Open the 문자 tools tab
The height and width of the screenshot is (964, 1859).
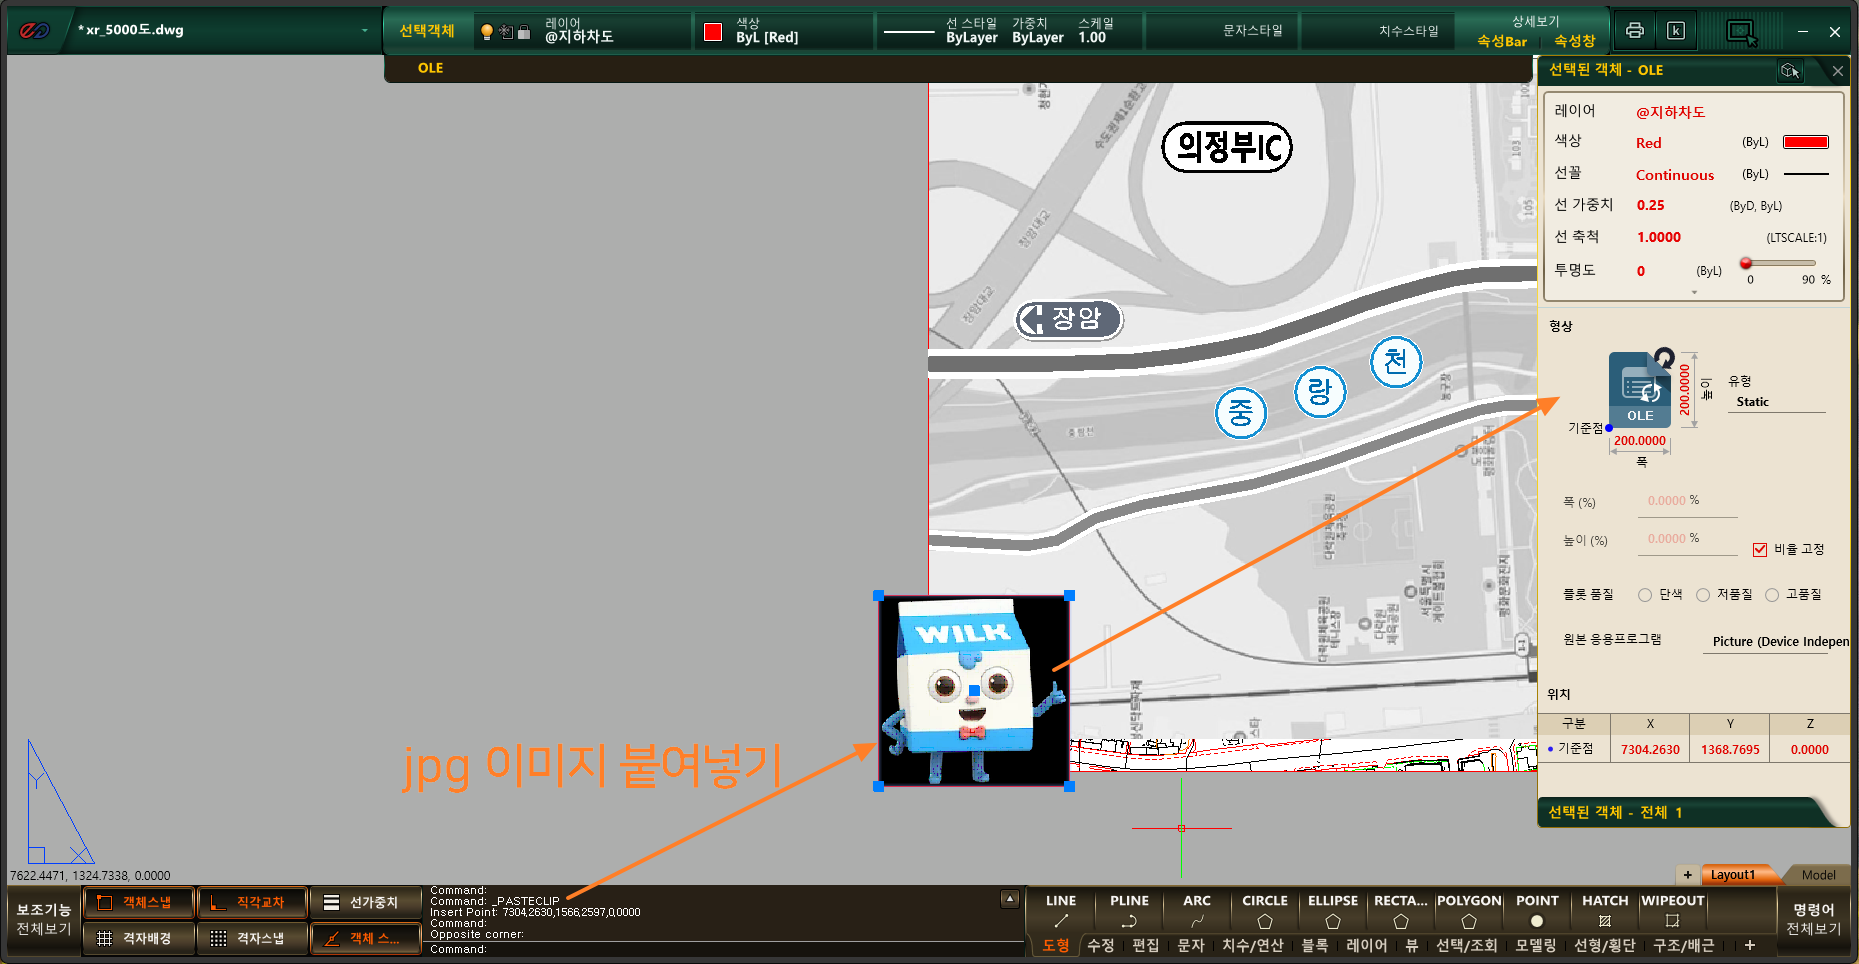(1191, 945)
